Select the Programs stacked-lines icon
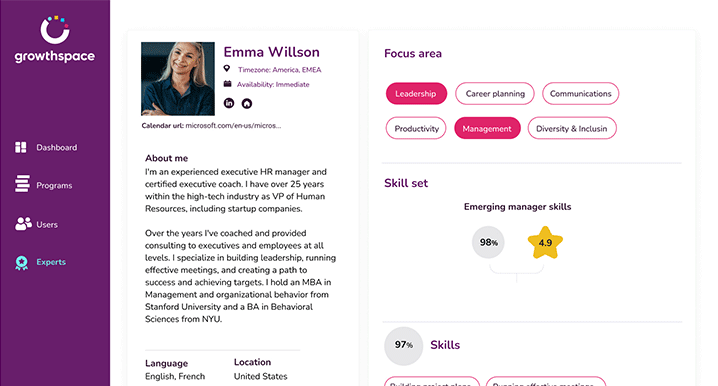 pyautogui.click(x=22, y=184)
